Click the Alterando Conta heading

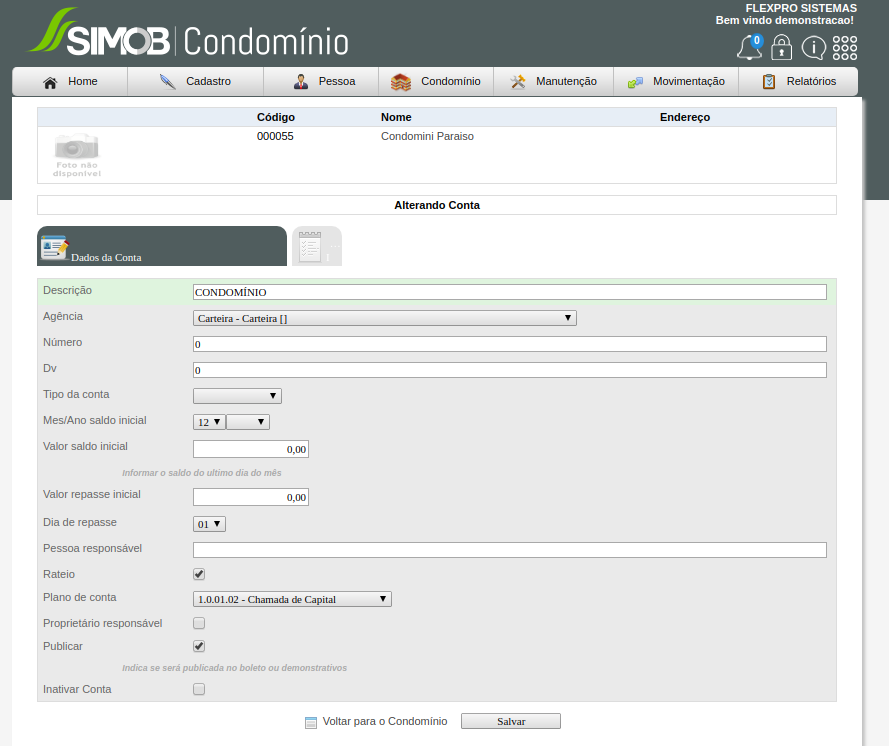[437, 205]
